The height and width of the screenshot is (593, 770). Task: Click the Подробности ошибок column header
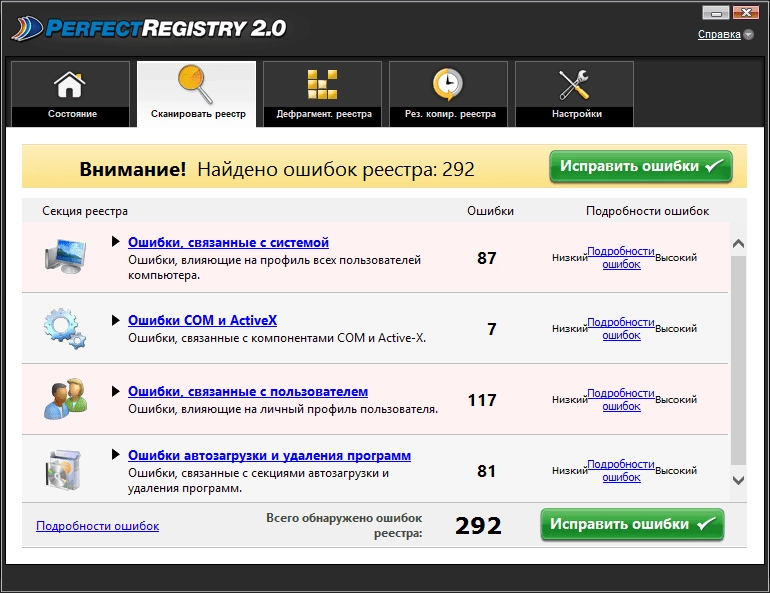(647, 211)
